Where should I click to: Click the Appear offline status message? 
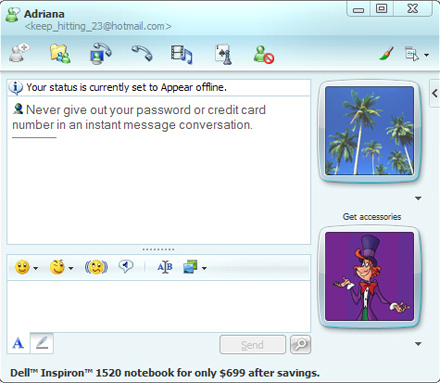click(126, 88)
